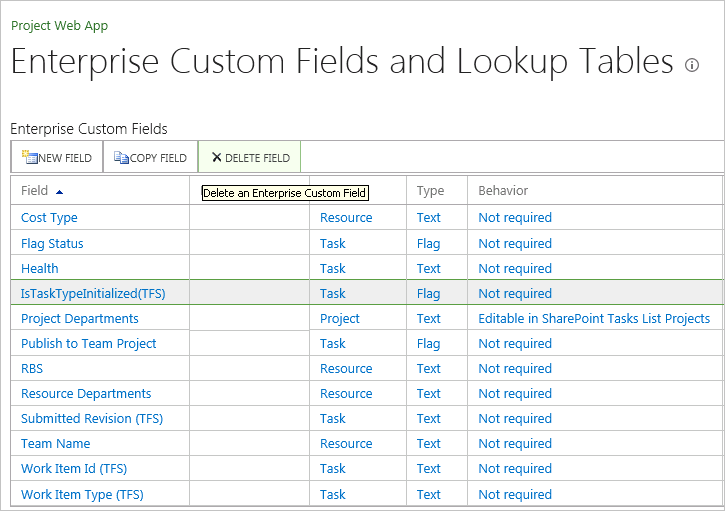The height and width of the screenshot is (511, 725).
Task: Click the New Field icon
Action: click(x=29, y=157)
